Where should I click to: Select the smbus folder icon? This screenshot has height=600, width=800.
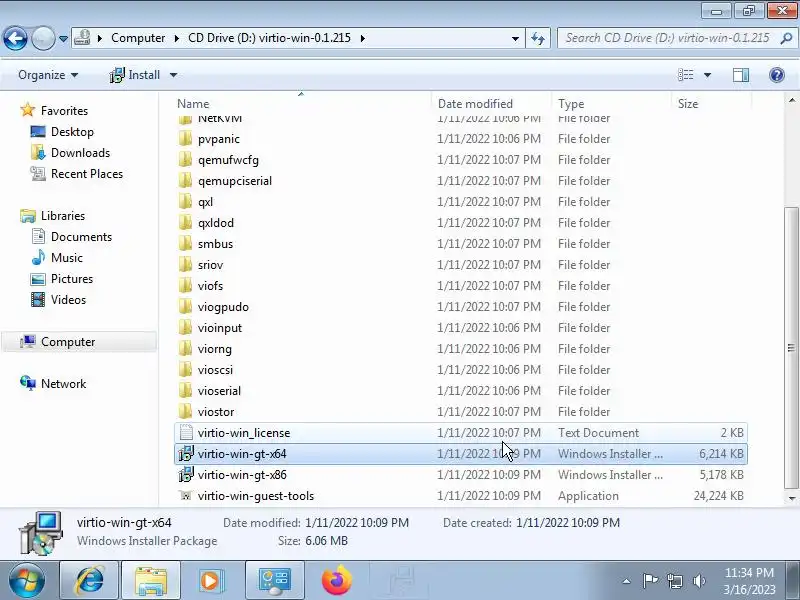(x=186, y=243)
